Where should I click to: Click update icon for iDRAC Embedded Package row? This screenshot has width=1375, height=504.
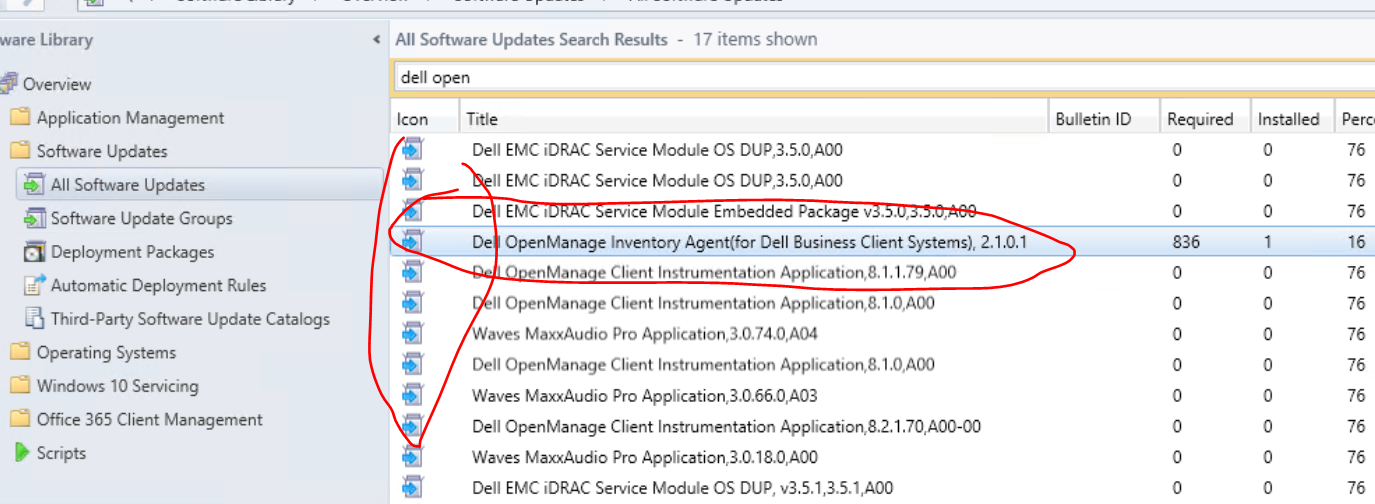[x=413, y=211]
